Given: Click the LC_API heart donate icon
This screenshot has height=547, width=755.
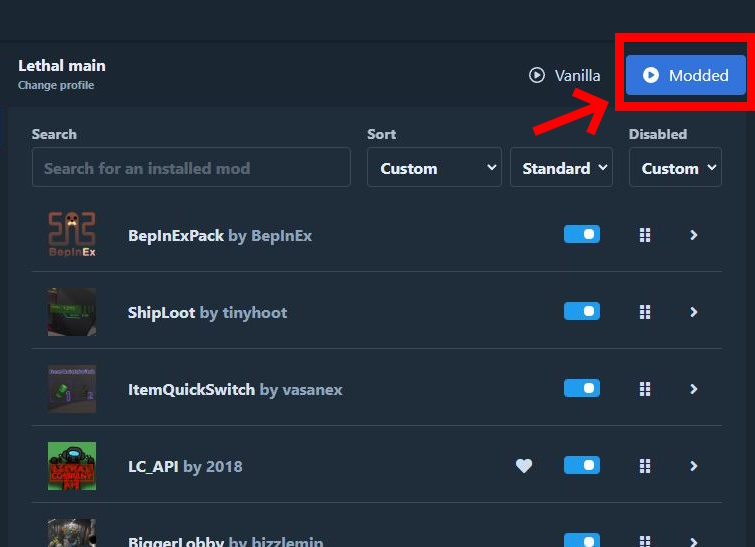Looking at the screenshot, I should pyautogui.click(x=524, y=466).
